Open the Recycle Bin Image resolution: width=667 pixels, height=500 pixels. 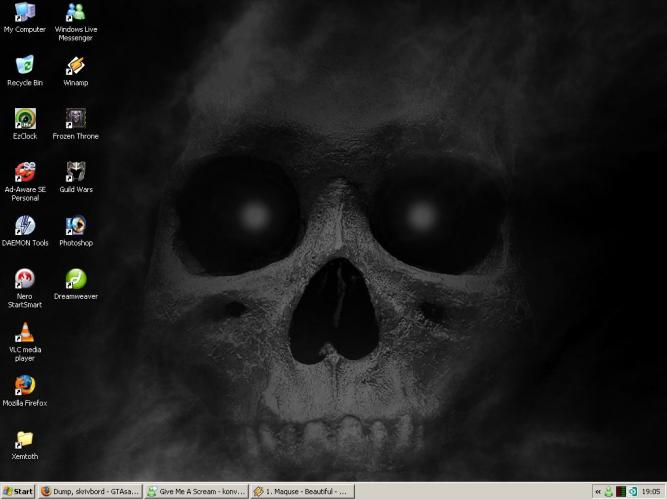(24, 66)
